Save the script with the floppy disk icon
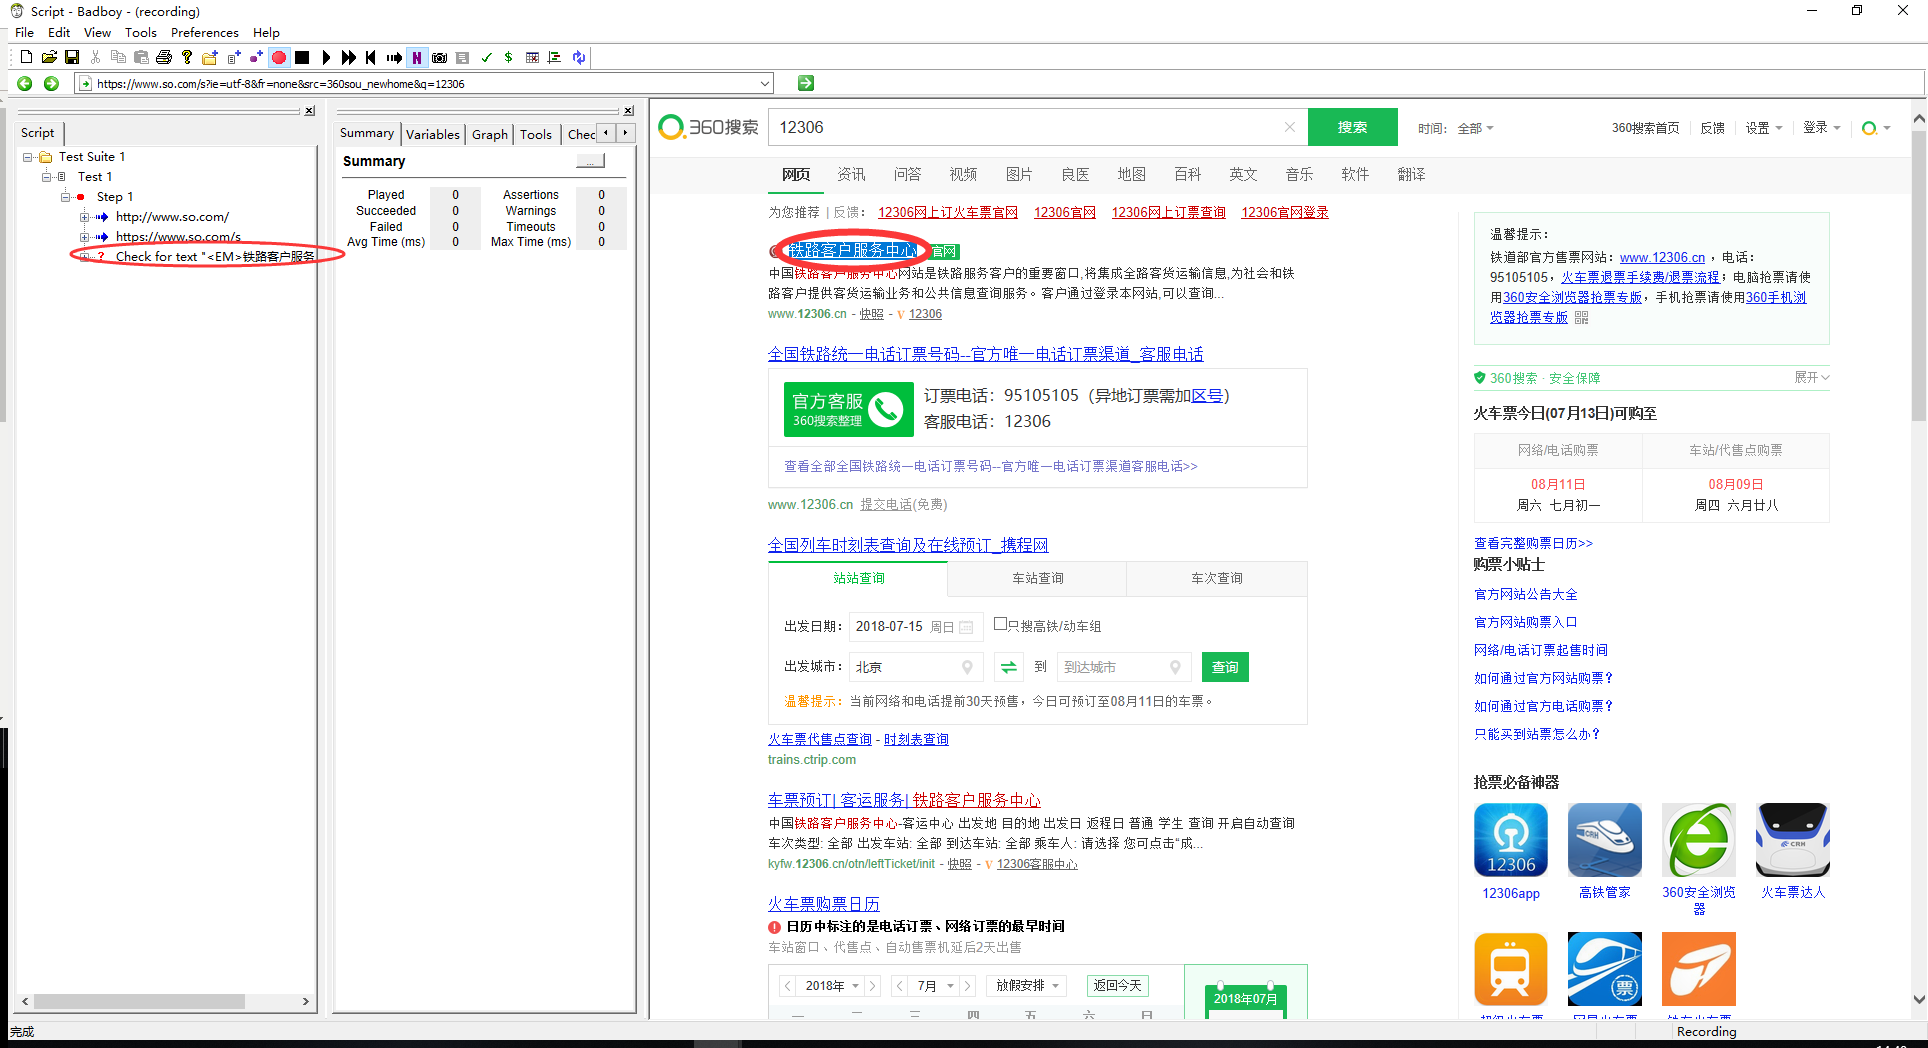Screen dimensions: 1928x1048 [72, 57]
